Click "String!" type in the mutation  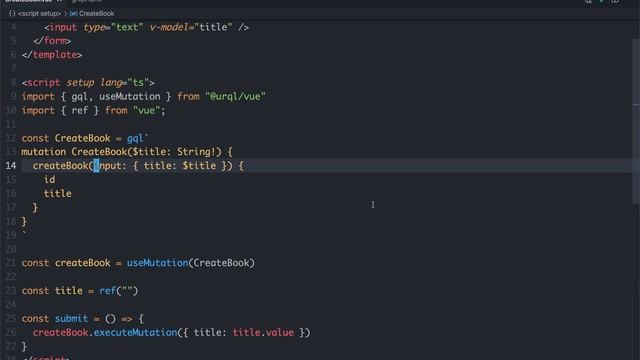[196, 152]
